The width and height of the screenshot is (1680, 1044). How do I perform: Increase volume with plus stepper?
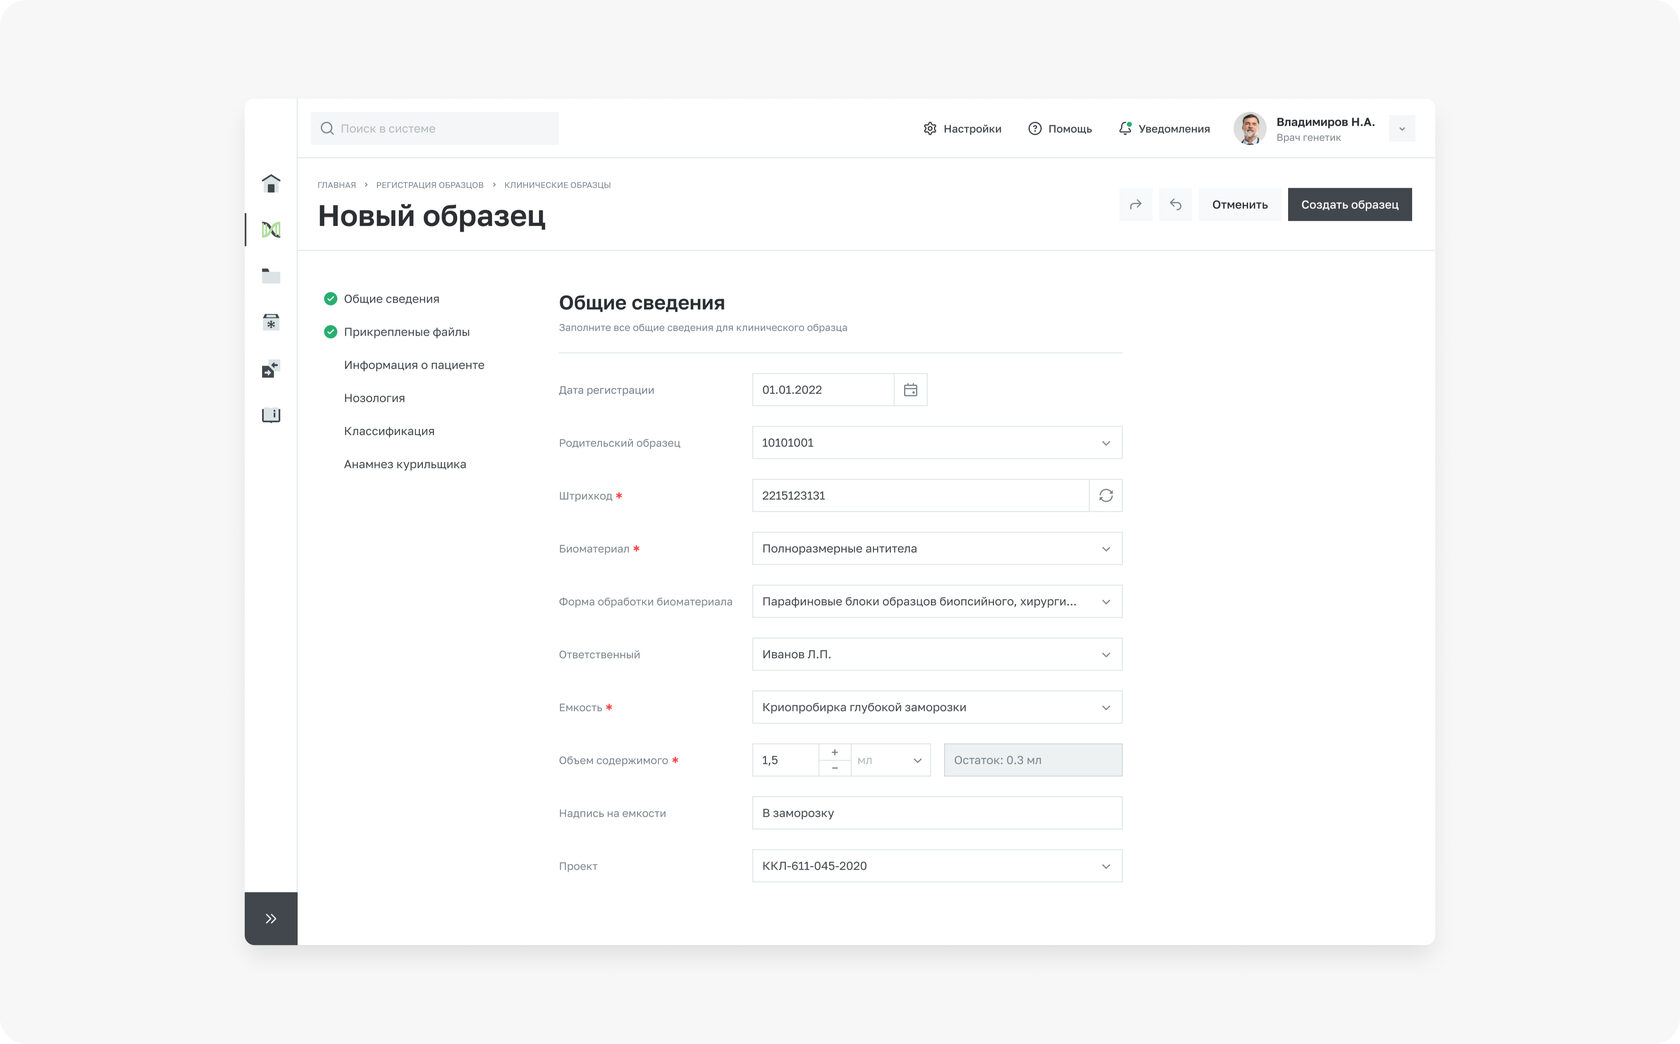835,752
